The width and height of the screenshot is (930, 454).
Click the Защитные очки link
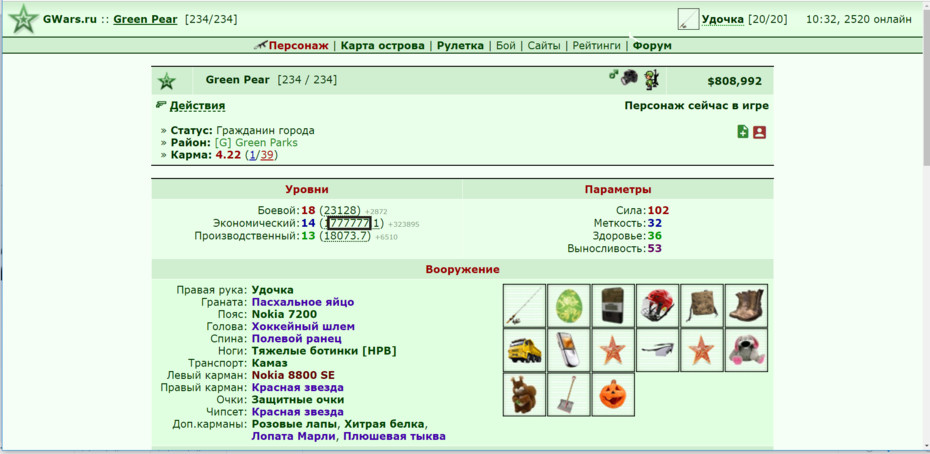[298, 399]
